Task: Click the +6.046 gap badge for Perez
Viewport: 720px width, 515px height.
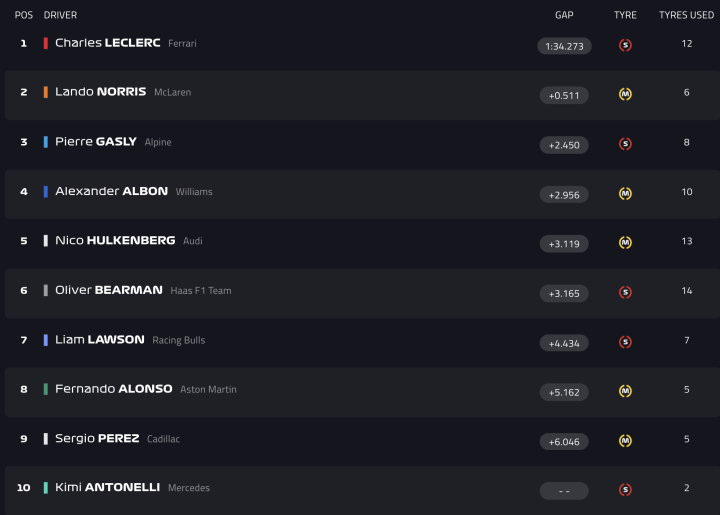Action: click(x=564, y=441)
